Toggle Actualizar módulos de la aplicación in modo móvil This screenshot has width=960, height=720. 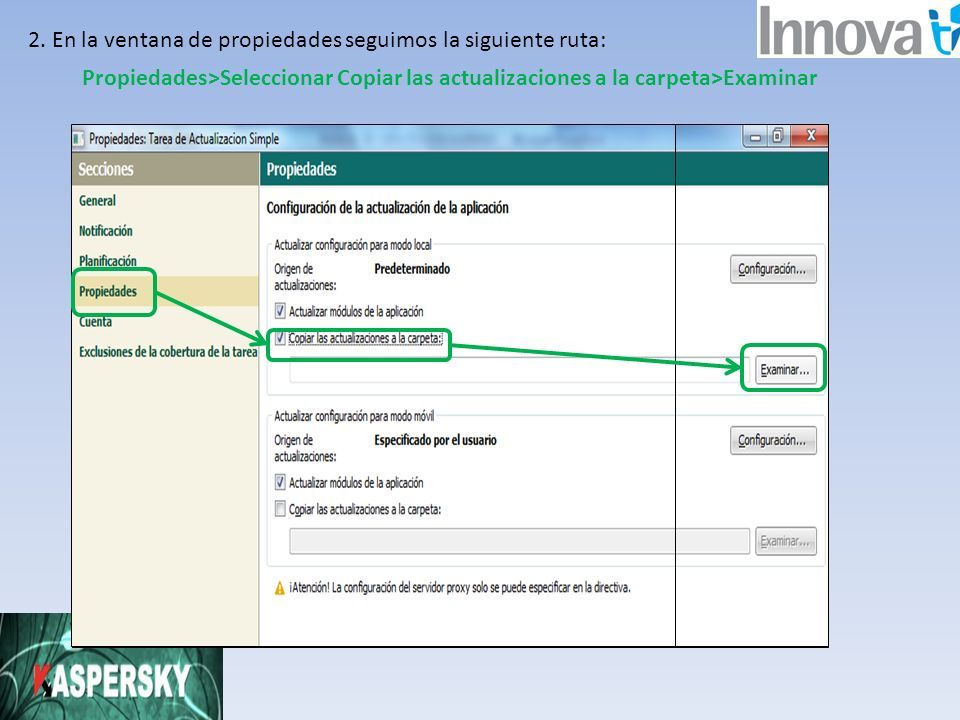(280, 482)
